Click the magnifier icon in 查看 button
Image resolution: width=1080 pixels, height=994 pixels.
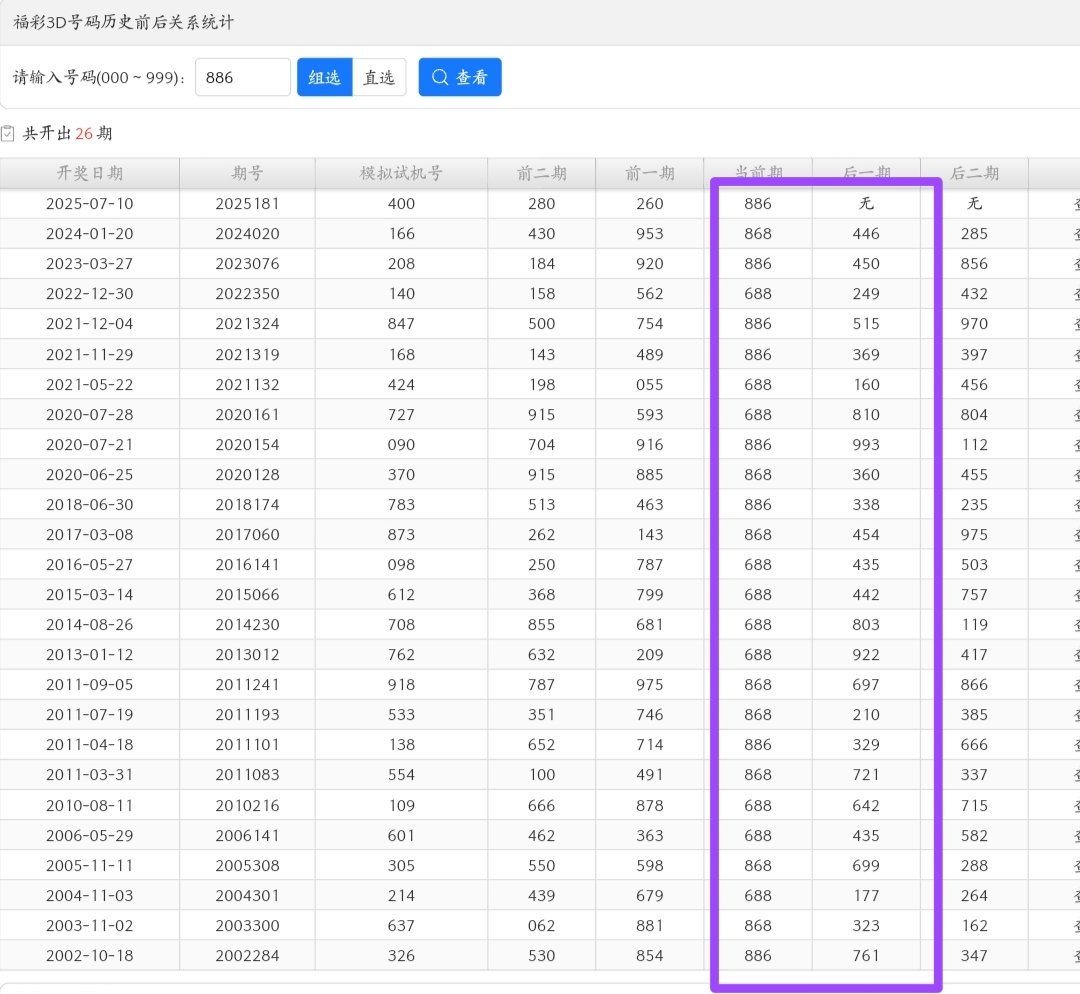pyautogui.click(x=440, y=77)
